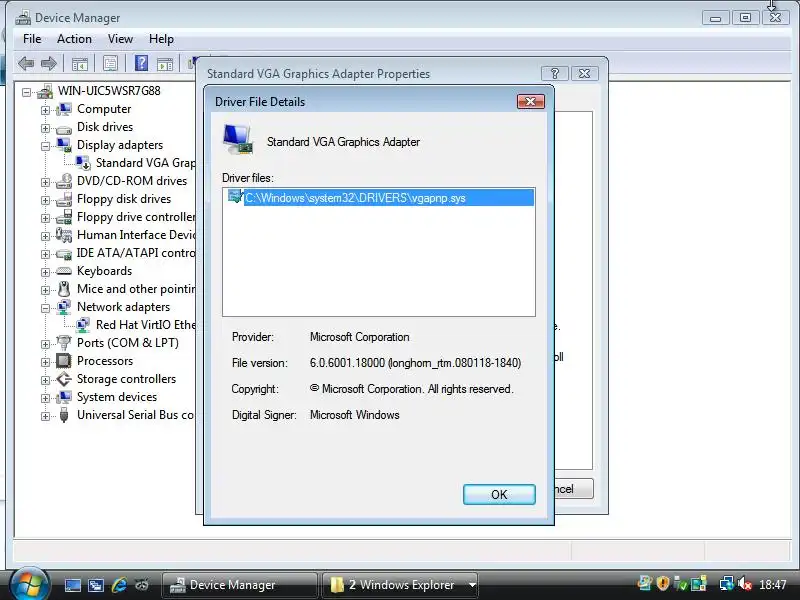Select the Computer category icon
The width and height of the screenshot is (800, 600).
(64, 109)
